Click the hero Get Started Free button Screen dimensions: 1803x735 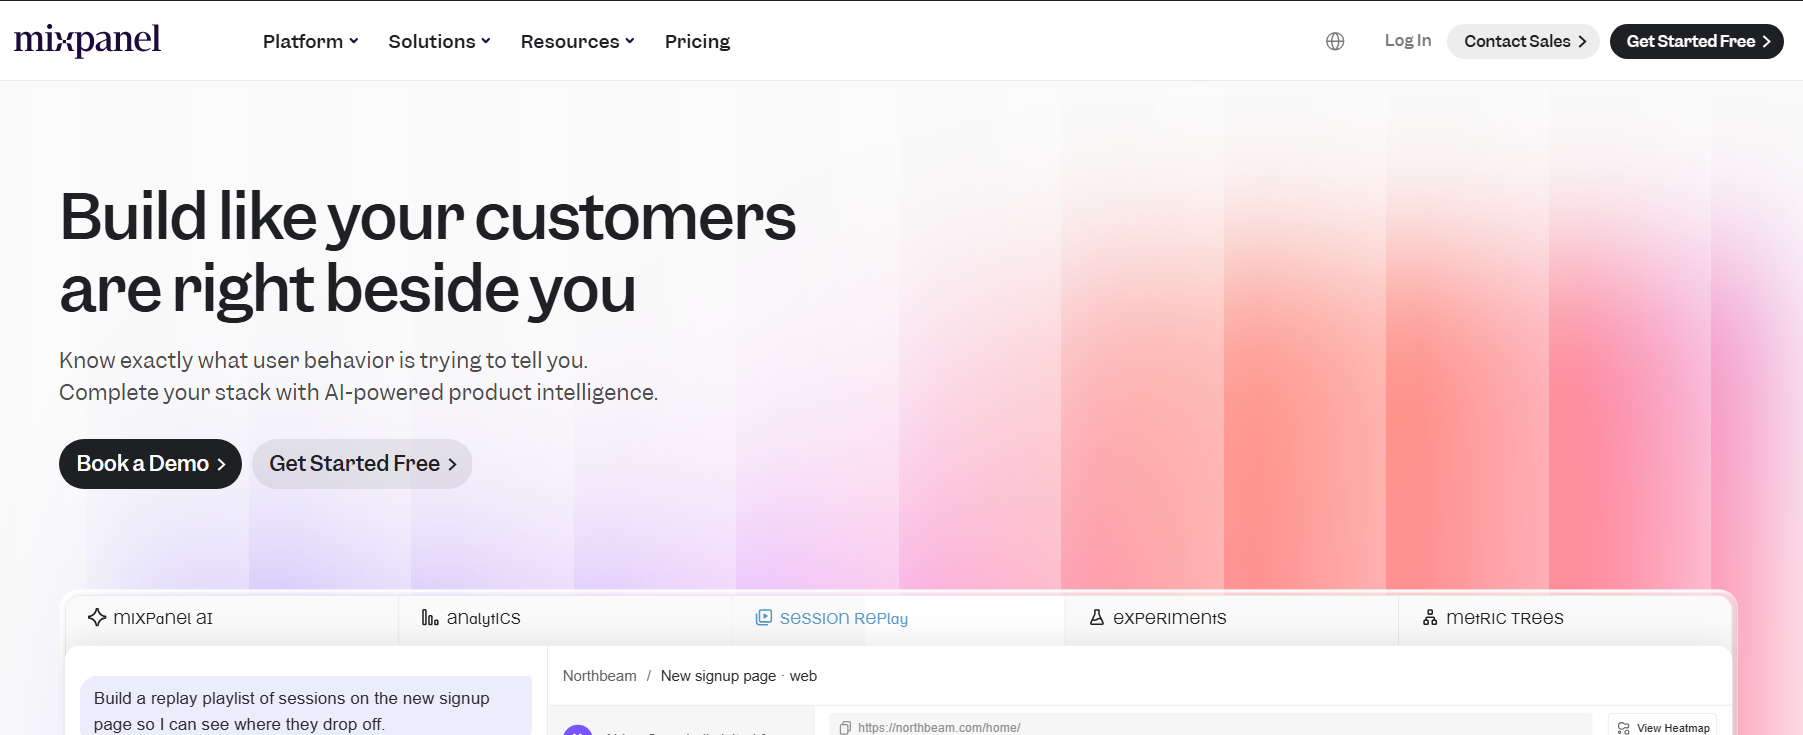pos(362,464)
